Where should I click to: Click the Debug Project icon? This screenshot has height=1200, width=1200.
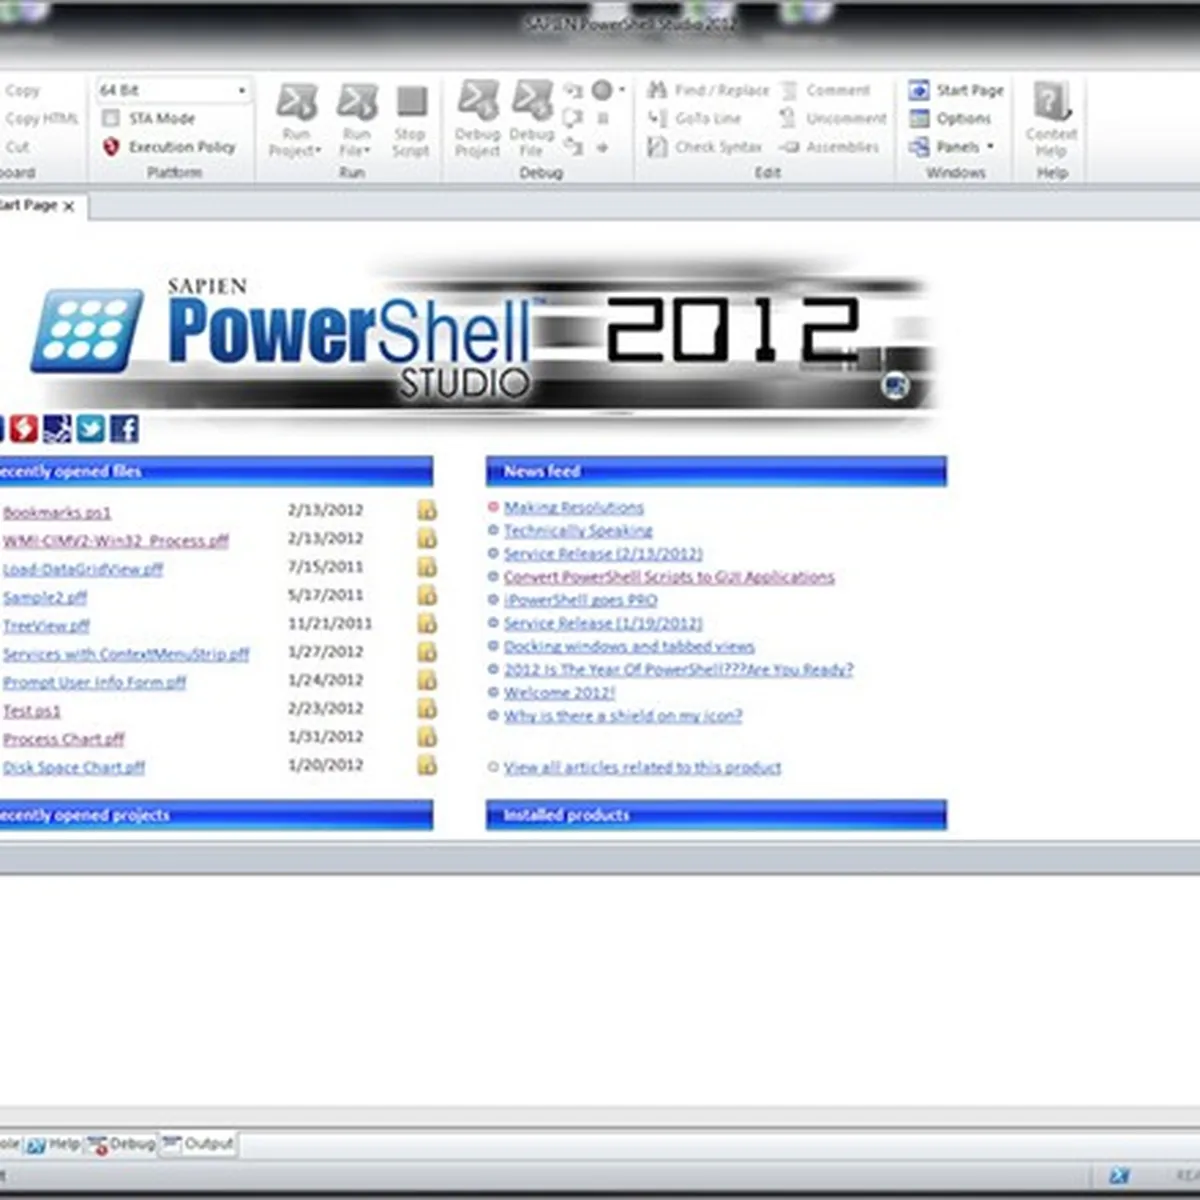click(478, 101)
